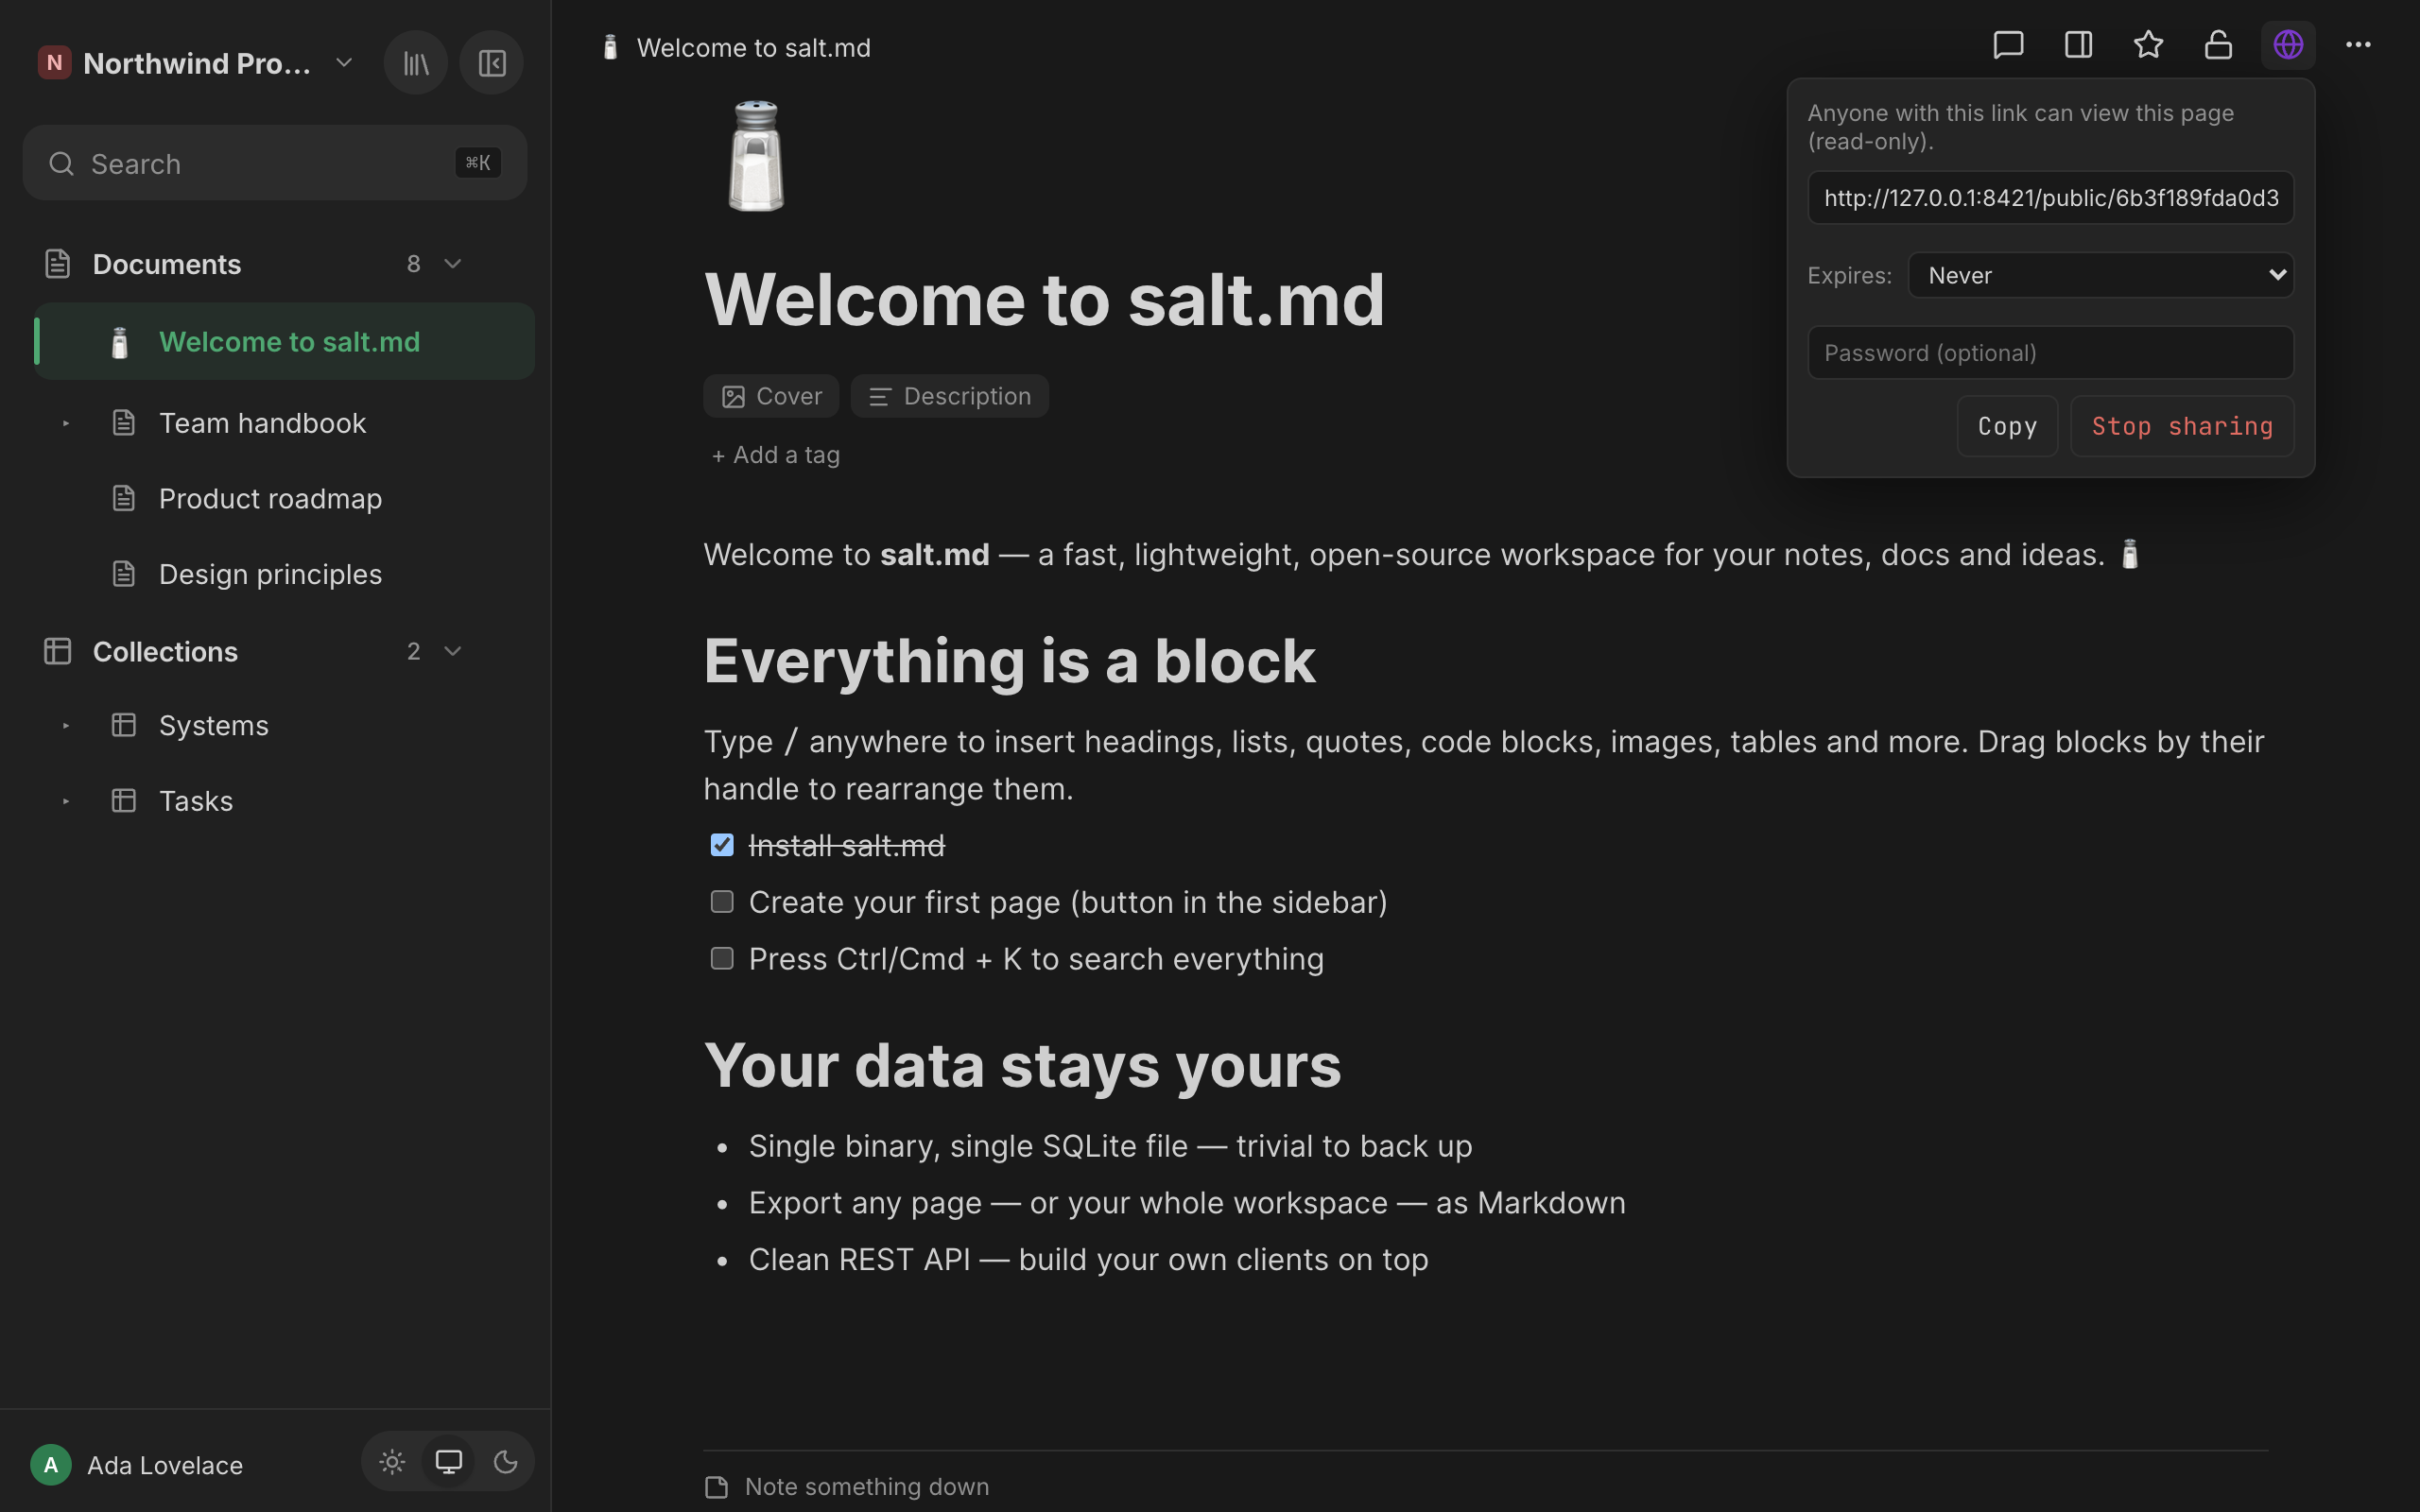This screenshot has width=2420, height=1512.
Task: Click the Collections section label
Action: coord(165,651)
